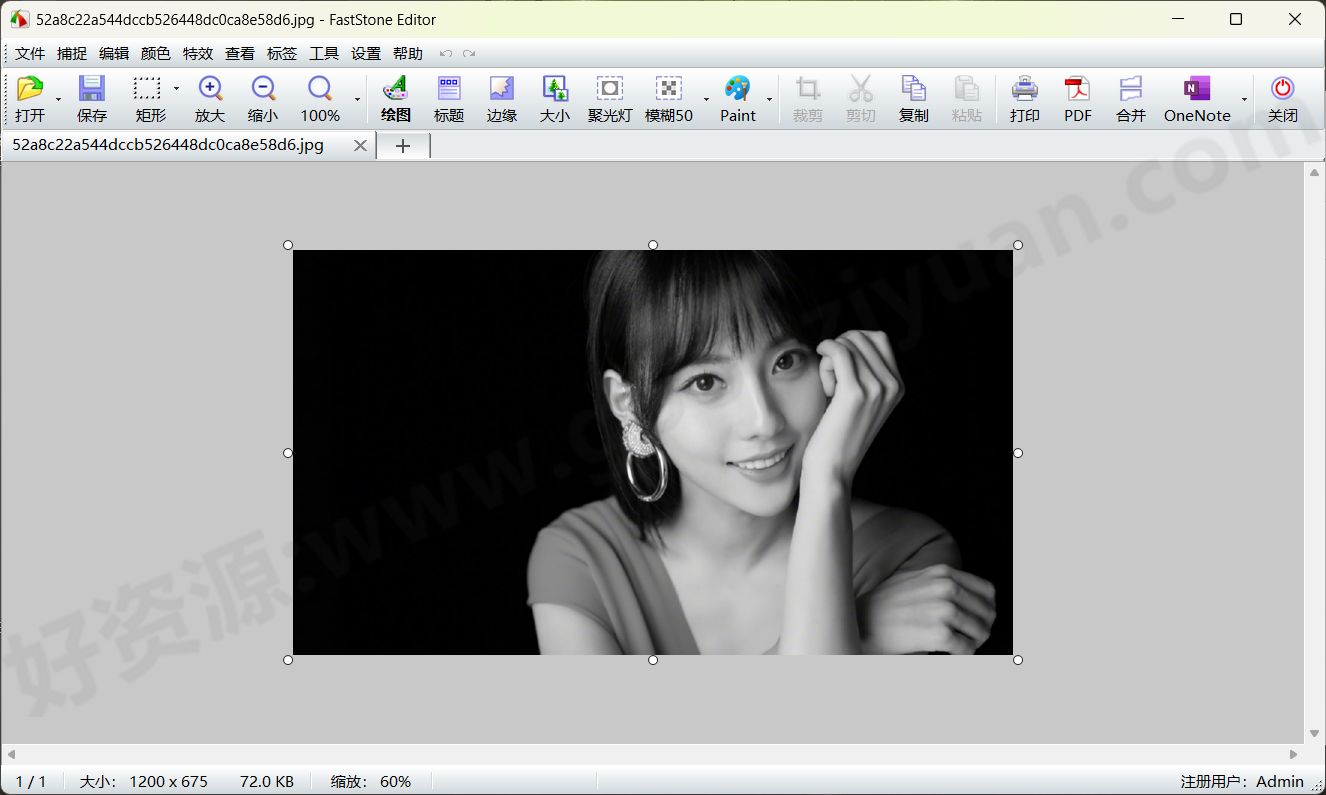This screenshot has width=1326, height=795.
Task: Open the 聚光灯 spotlight tool
Action: [x=609, y=97]
